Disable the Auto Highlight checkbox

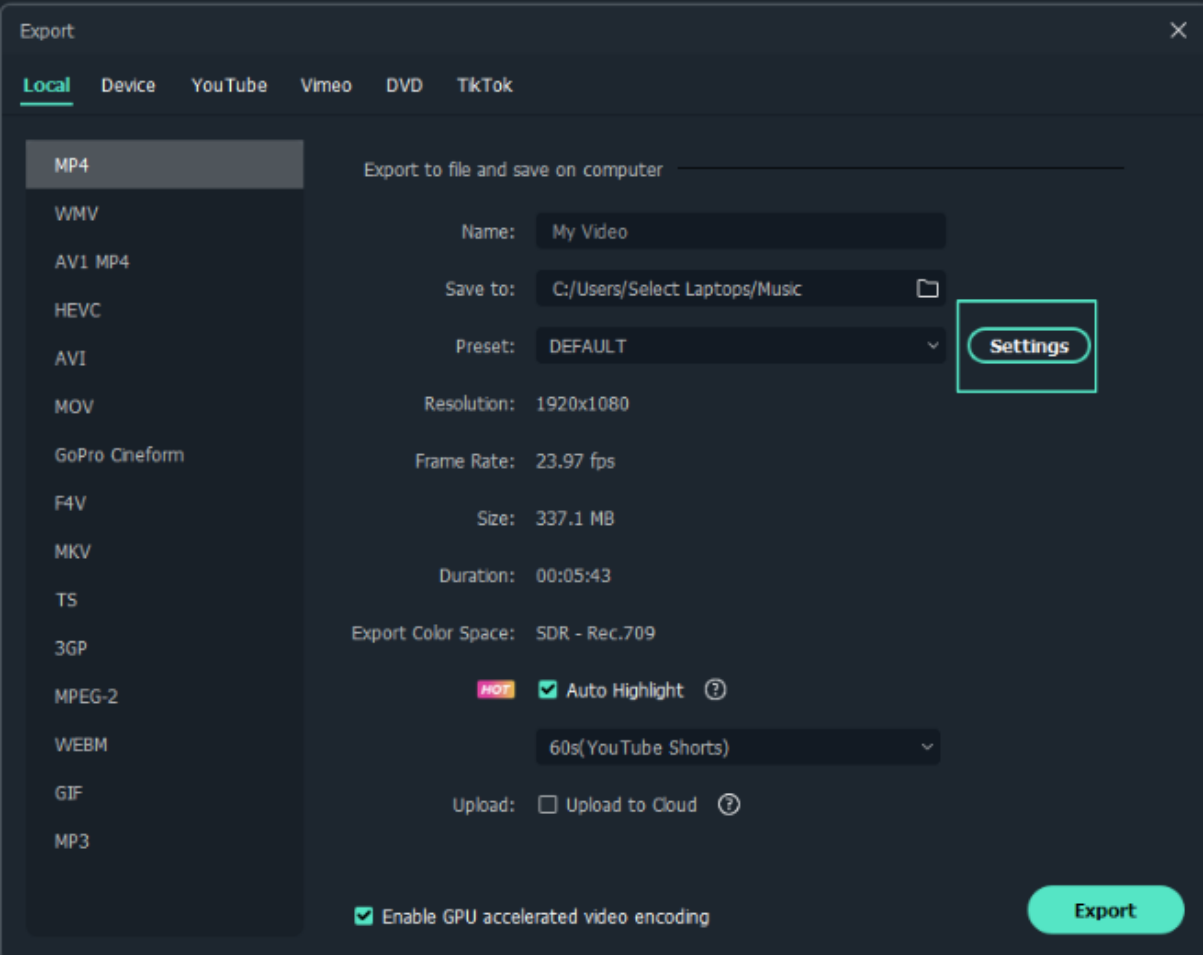547,689
